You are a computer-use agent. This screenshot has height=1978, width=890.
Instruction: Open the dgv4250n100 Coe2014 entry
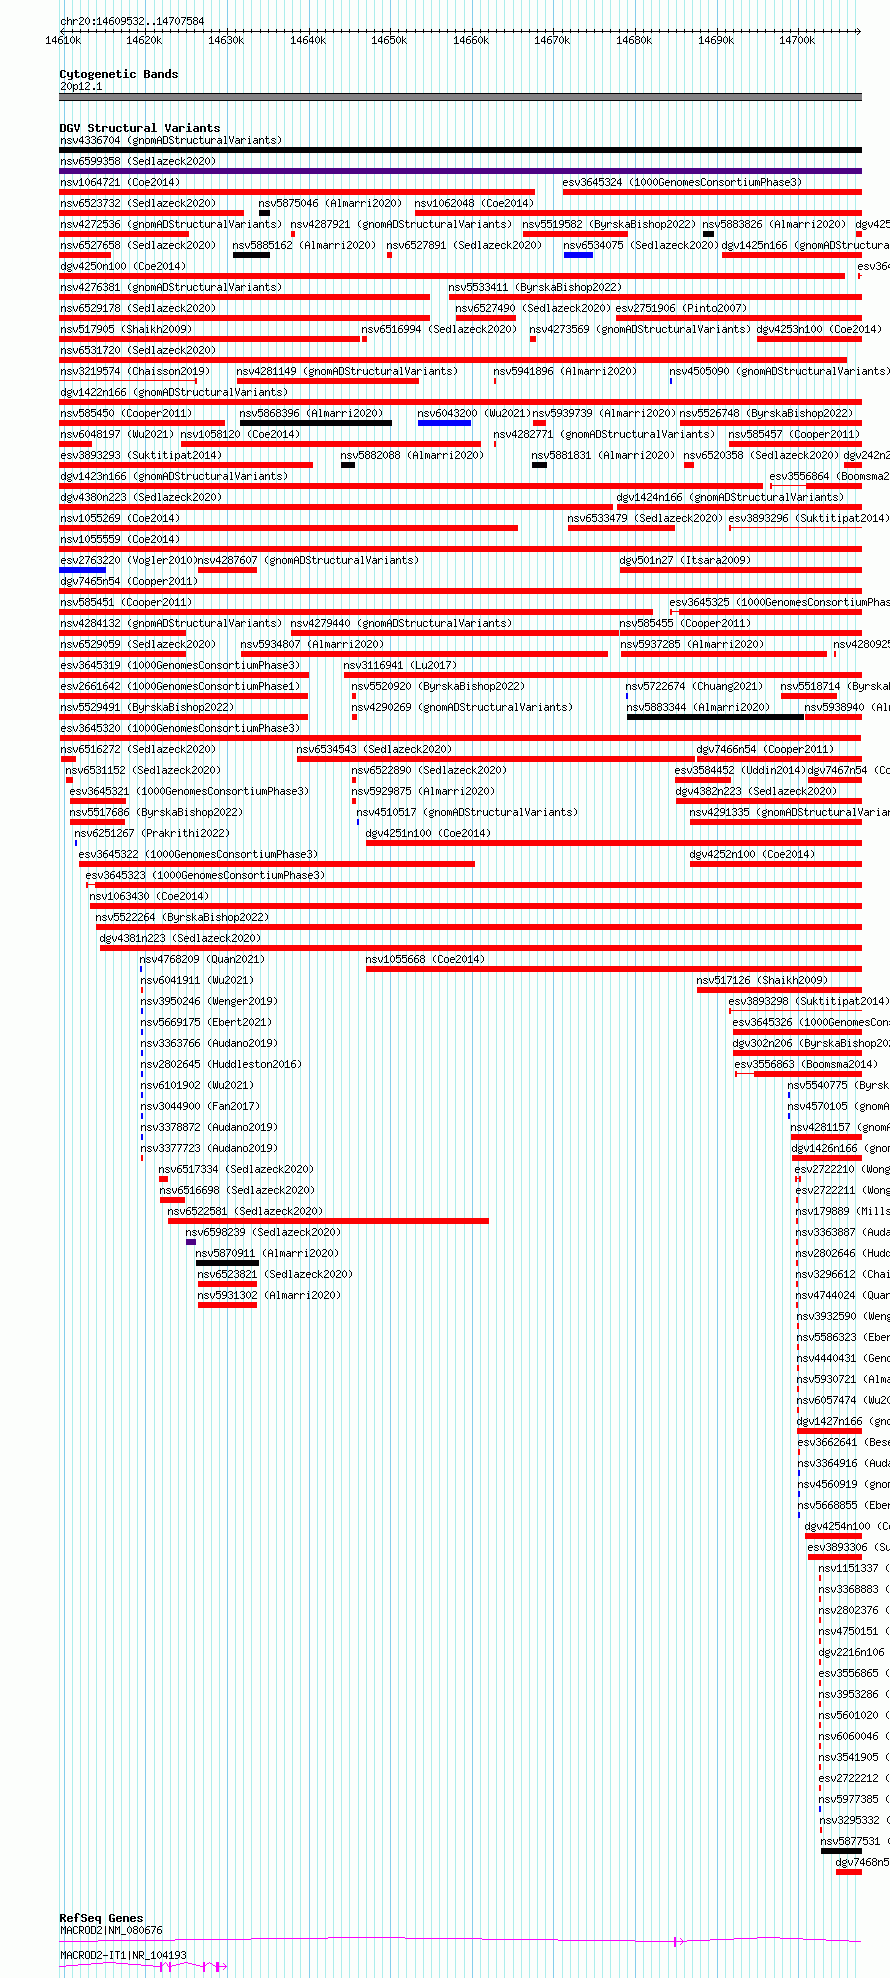pos(123,266)
